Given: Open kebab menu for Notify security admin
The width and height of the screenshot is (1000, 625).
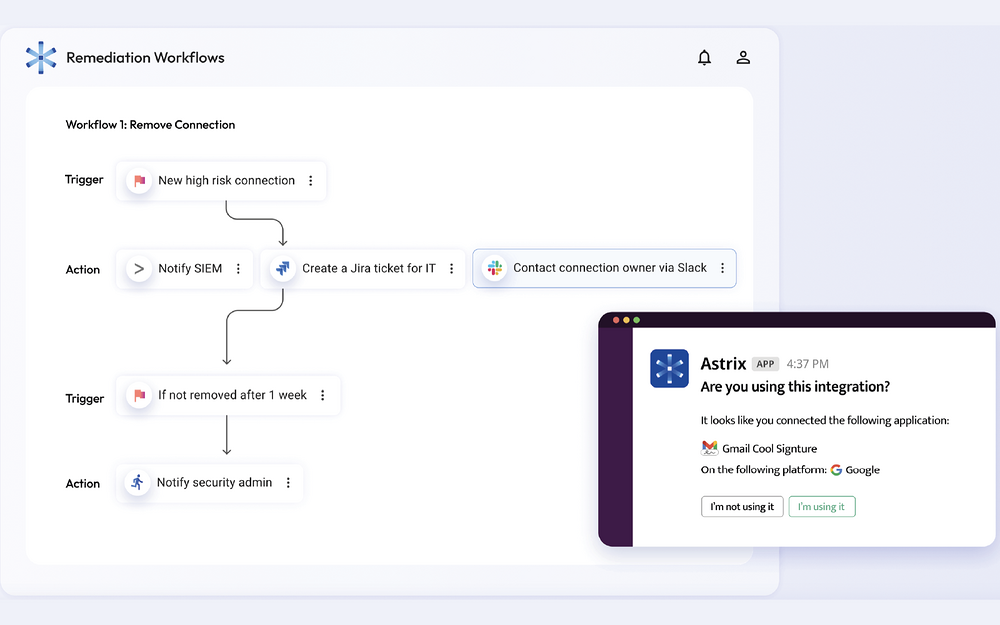Looking at the screenshot, I should click(x=288, y=483).
